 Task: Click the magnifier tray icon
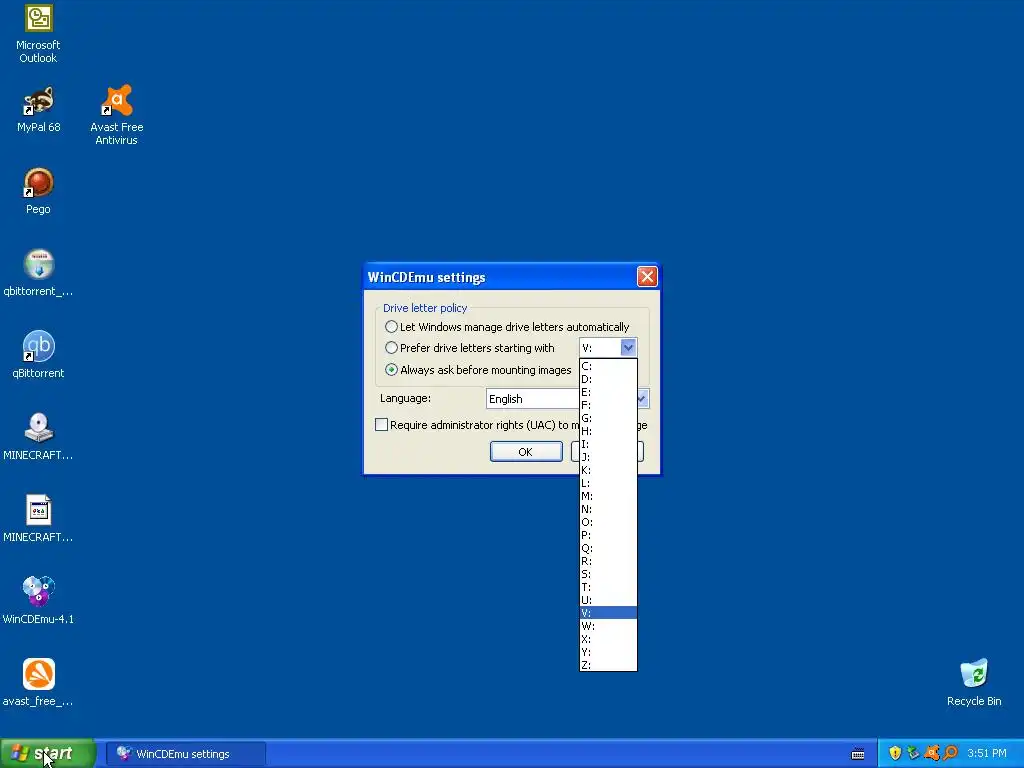(950, 753)
